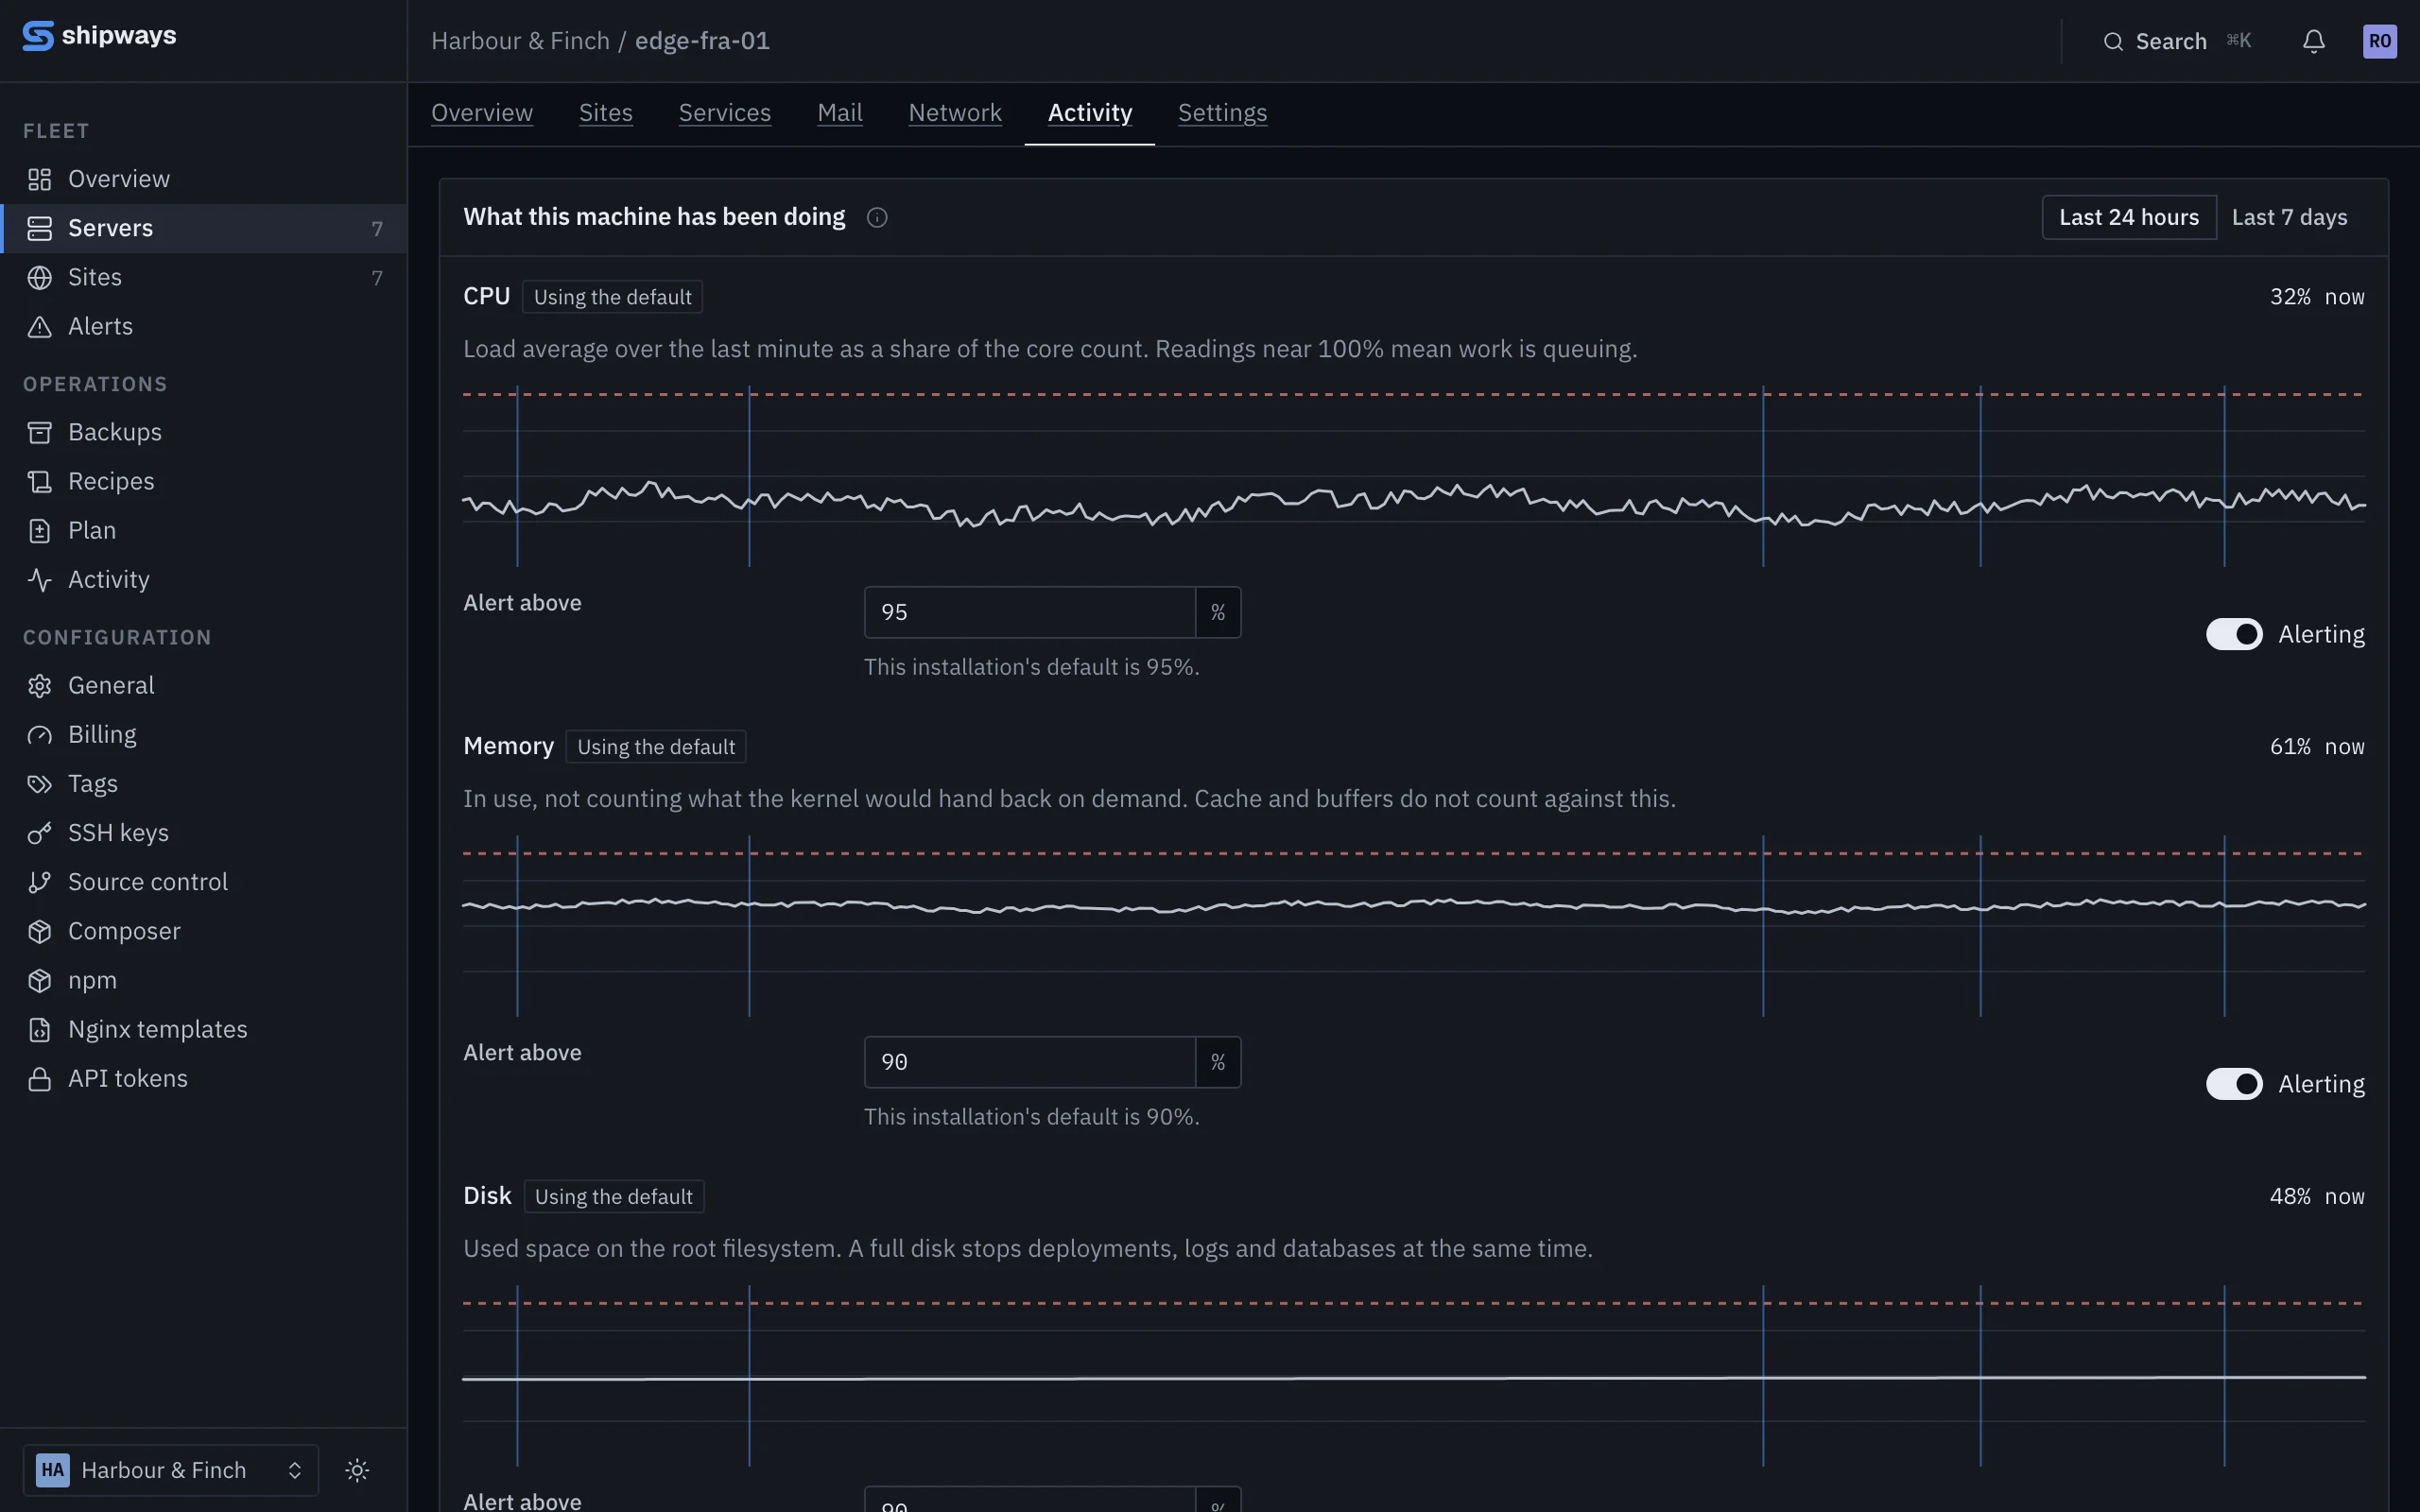
Task: Click the Memory 'Using the default' badge
Action: [656, 747]
